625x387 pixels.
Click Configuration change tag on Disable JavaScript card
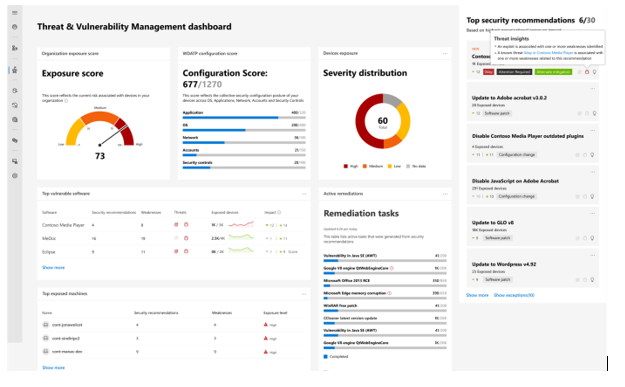[x=516, y=196]
